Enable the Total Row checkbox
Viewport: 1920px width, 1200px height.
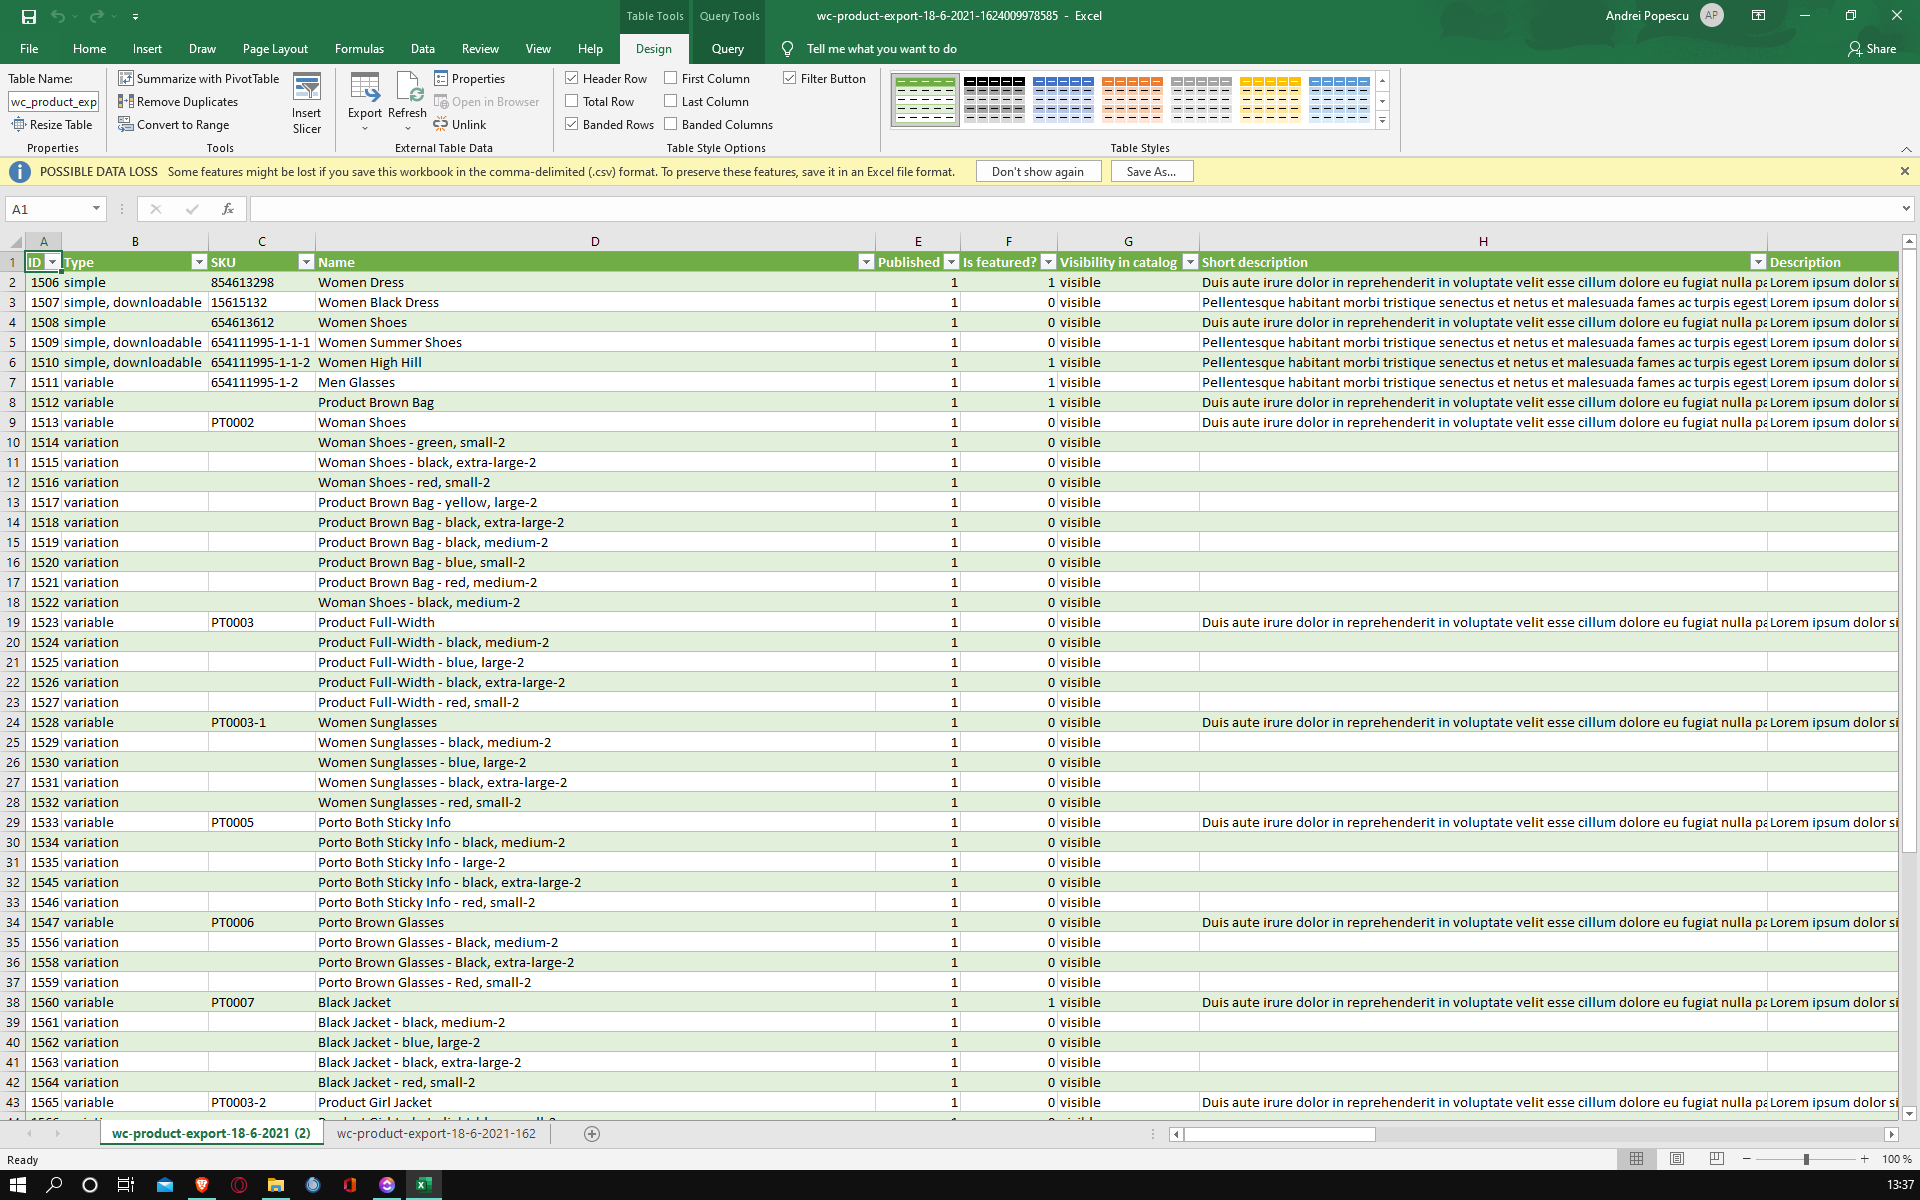tap(572, 101)
